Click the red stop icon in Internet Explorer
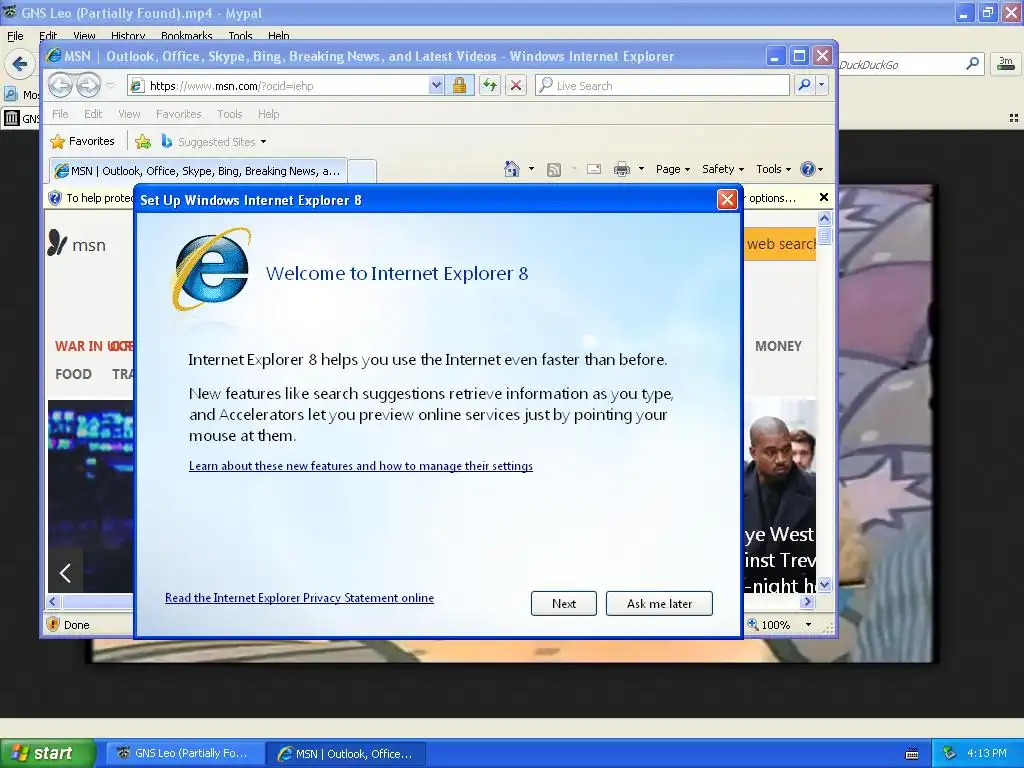Image resolution: width=1024 pixels, height=768 pixels. point(516,86)
